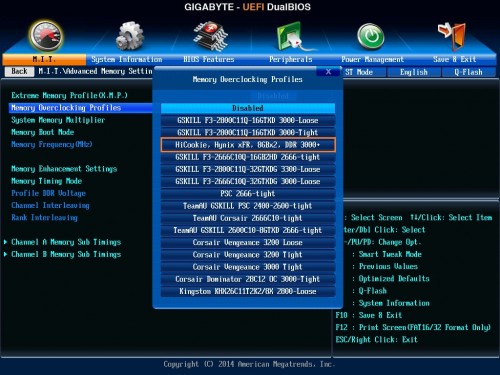Select Corsair Vengeance 3000 Tight profile
Image resolution: width=500 pixels, height=375 pixels.
(x=248, y=267)
